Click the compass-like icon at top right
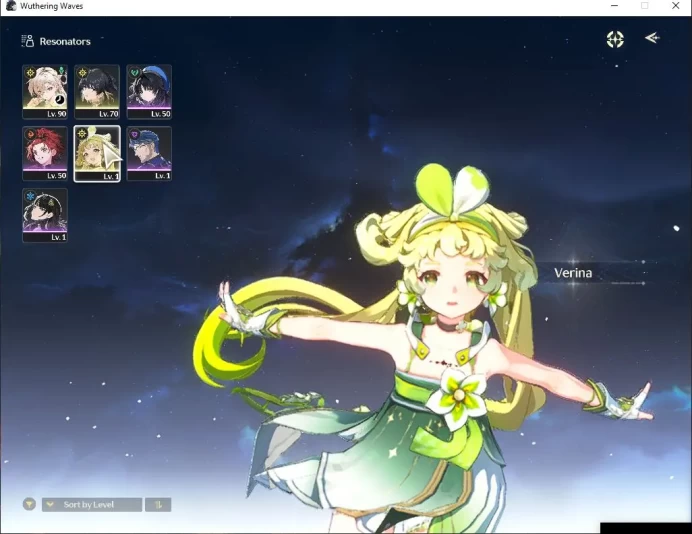 point(615,39)
